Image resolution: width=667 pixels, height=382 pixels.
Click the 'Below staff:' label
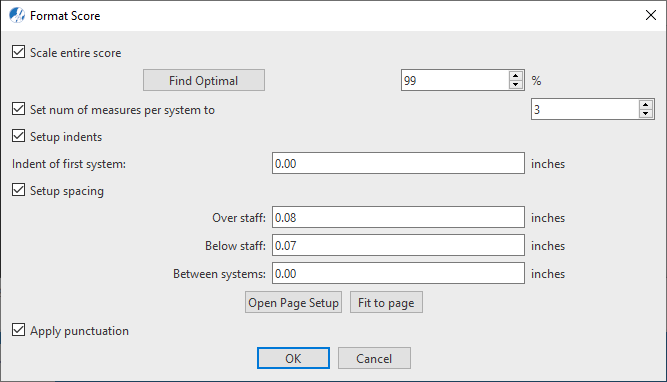tap(235, 246)
